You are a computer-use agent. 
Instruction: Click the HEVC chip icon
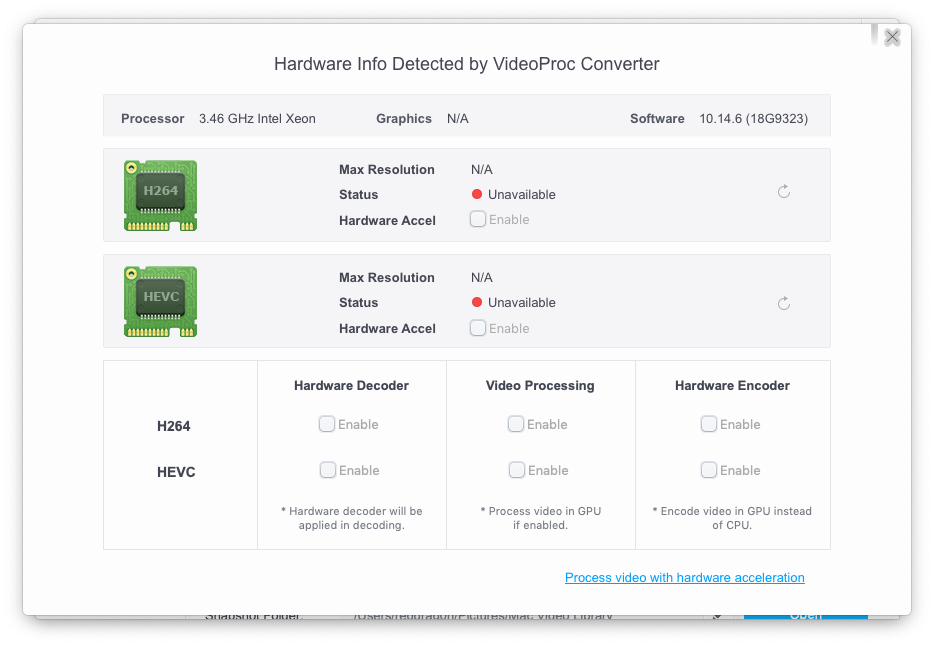(160, 301)
